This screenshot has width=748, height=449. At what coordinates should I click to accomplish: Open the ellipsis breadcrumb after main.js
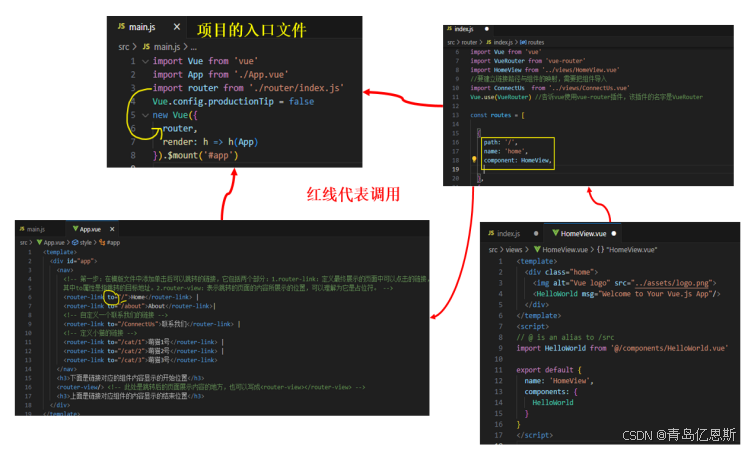point(193,47)
